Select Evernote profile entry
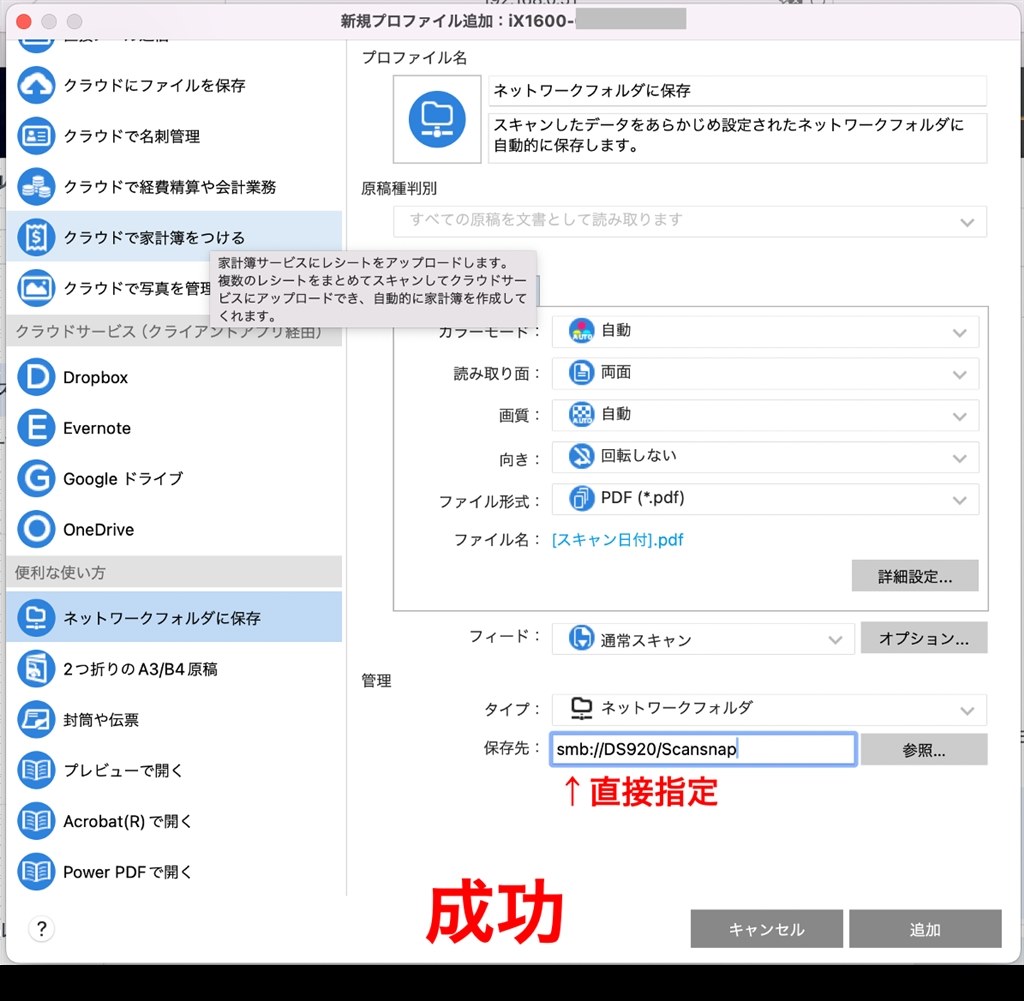Viewport: 1024px width, 1001px height. pos(174,428)
